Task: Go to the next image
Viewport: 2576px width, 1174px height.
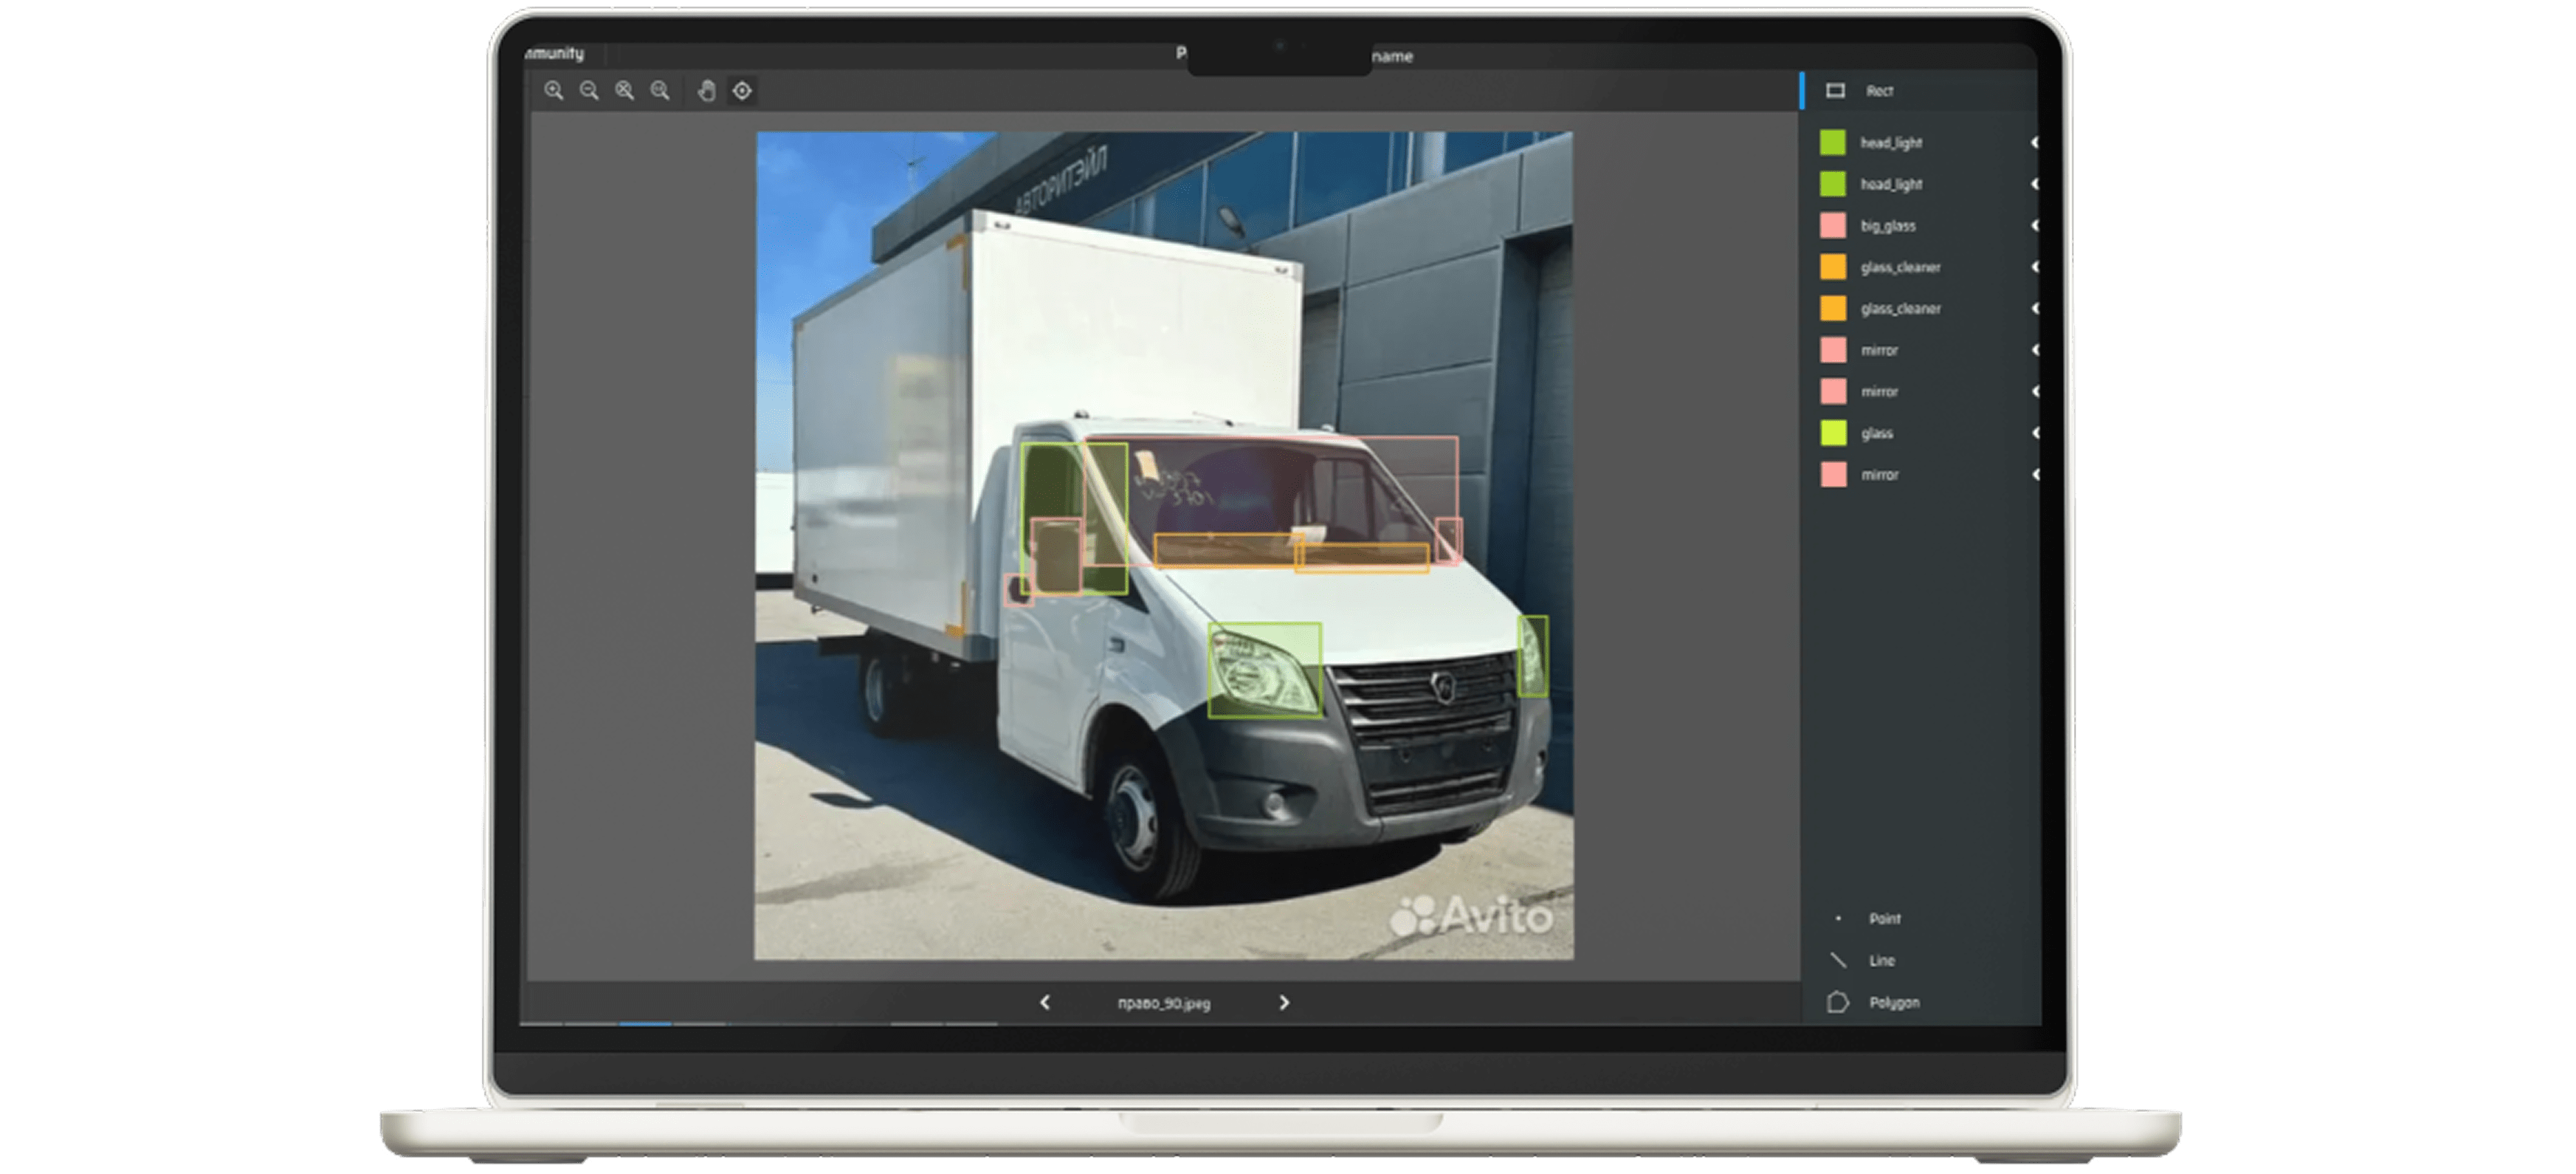Action: click(x=1284, y=1002)
